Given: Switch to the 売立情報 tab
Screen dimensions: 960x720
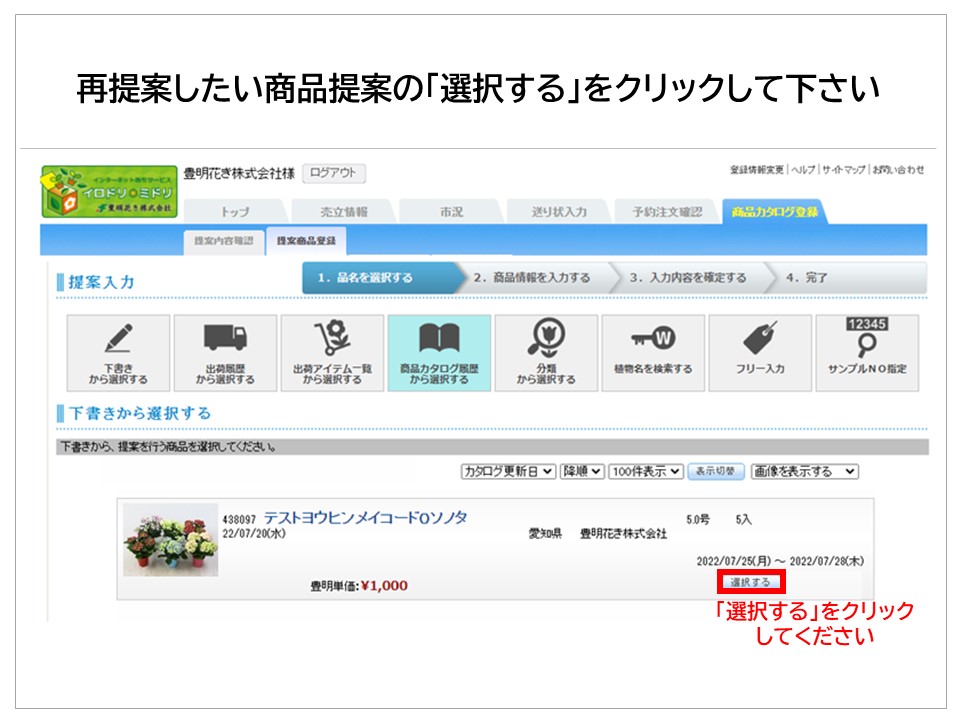Looking at the screenshot, I should point(343,212).
